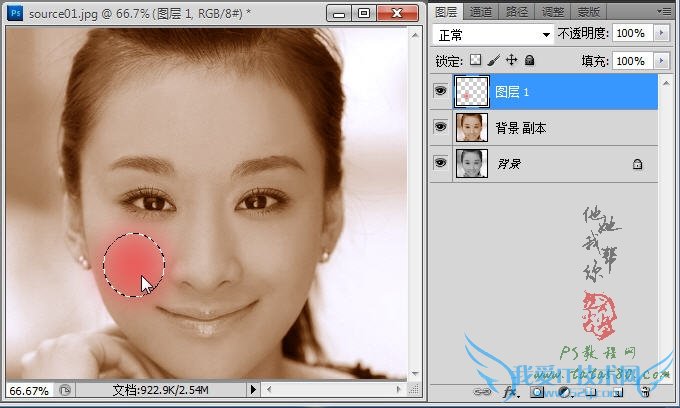Image resolution: width=680 pixels, height=408 pixels.
Task: Minimize the source01.jpg document window
Action: pyautogui.click(x=340, y=13)
